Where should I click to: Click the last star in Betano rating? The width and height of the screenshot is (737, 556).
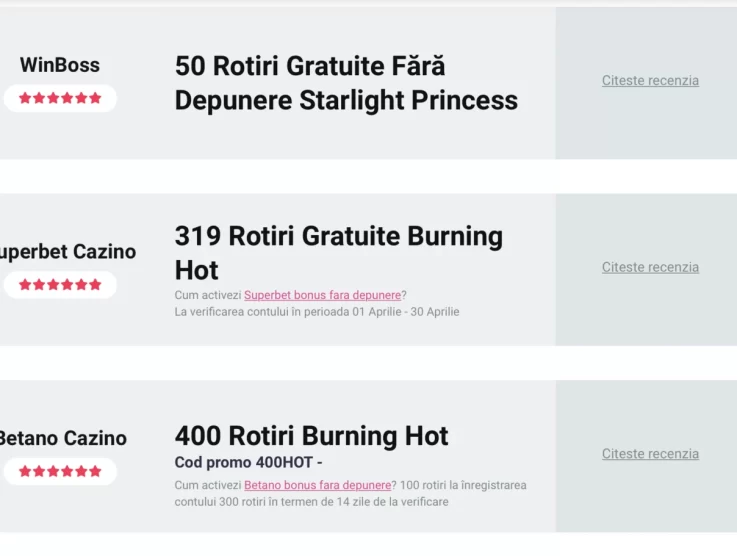click(95, 471)
